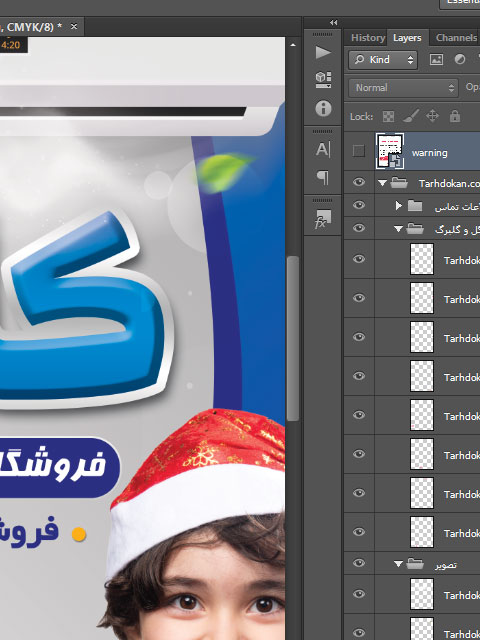Viewport: 480px width, 640px height.
Task: Lock image pixels with brush icon
Action: (410, 116)
